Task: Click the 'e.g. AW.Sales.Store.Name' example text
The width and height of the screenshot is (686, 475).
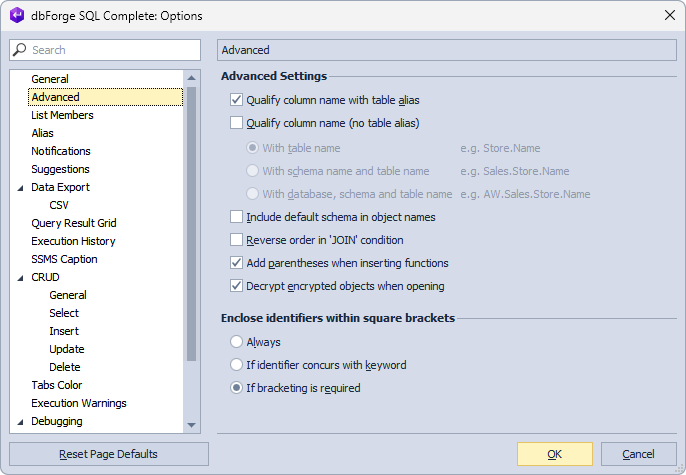Action: 525,194
